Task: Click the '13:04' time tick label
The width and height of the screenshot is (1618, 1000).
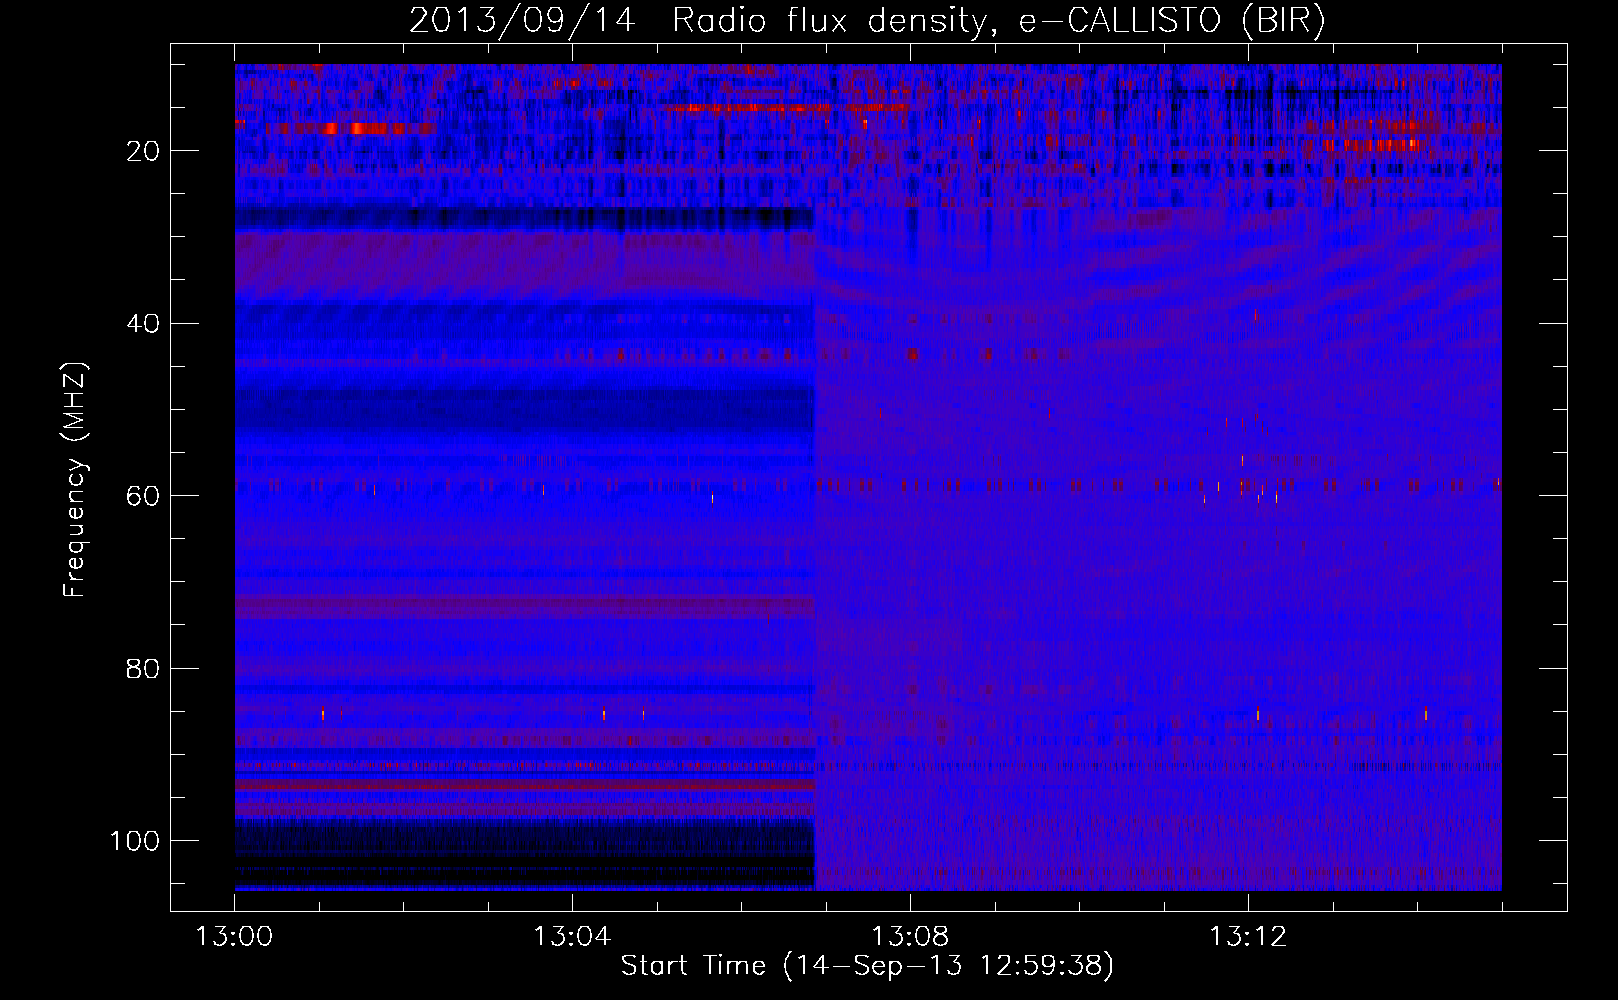Action: 572,937
